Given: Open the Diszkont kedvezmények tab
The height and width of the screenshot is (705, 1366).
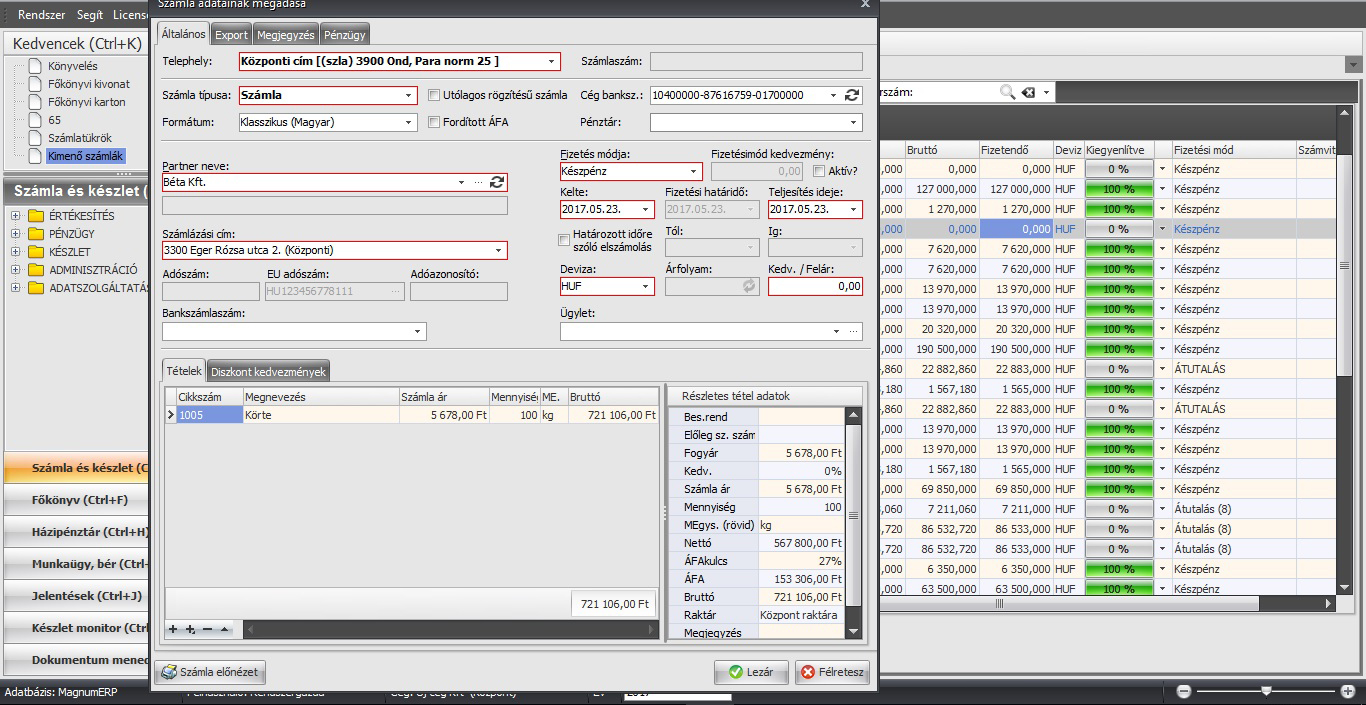Looking at the screenshot, I should [x=268, y=371].
